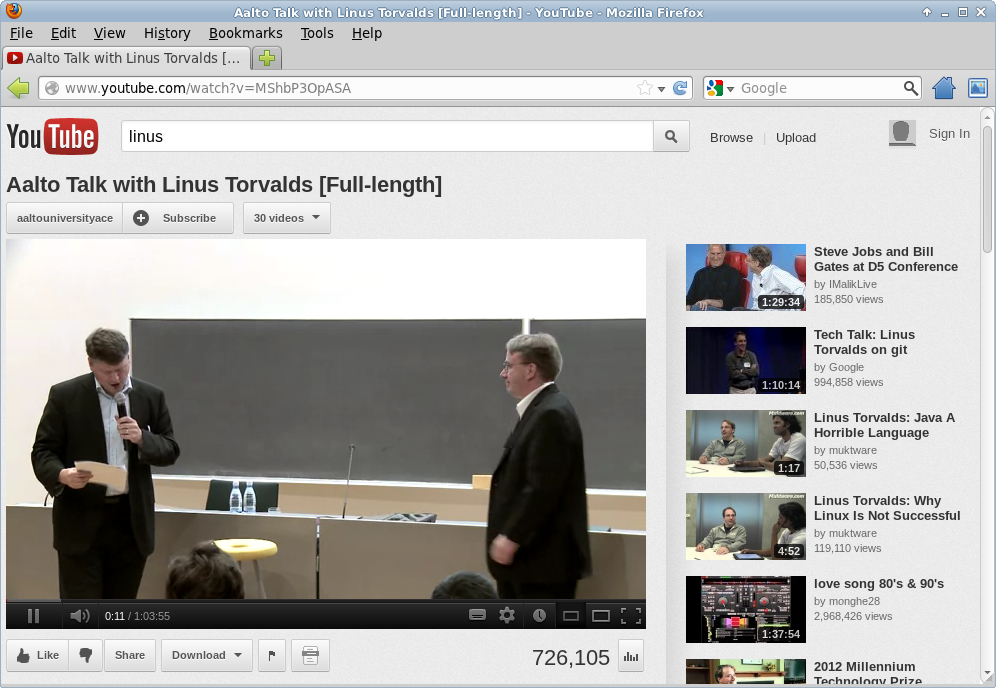Viewport: 996px width, 688px height.
Task: Go back with the green arrow
Action: [x=19, y=88]
